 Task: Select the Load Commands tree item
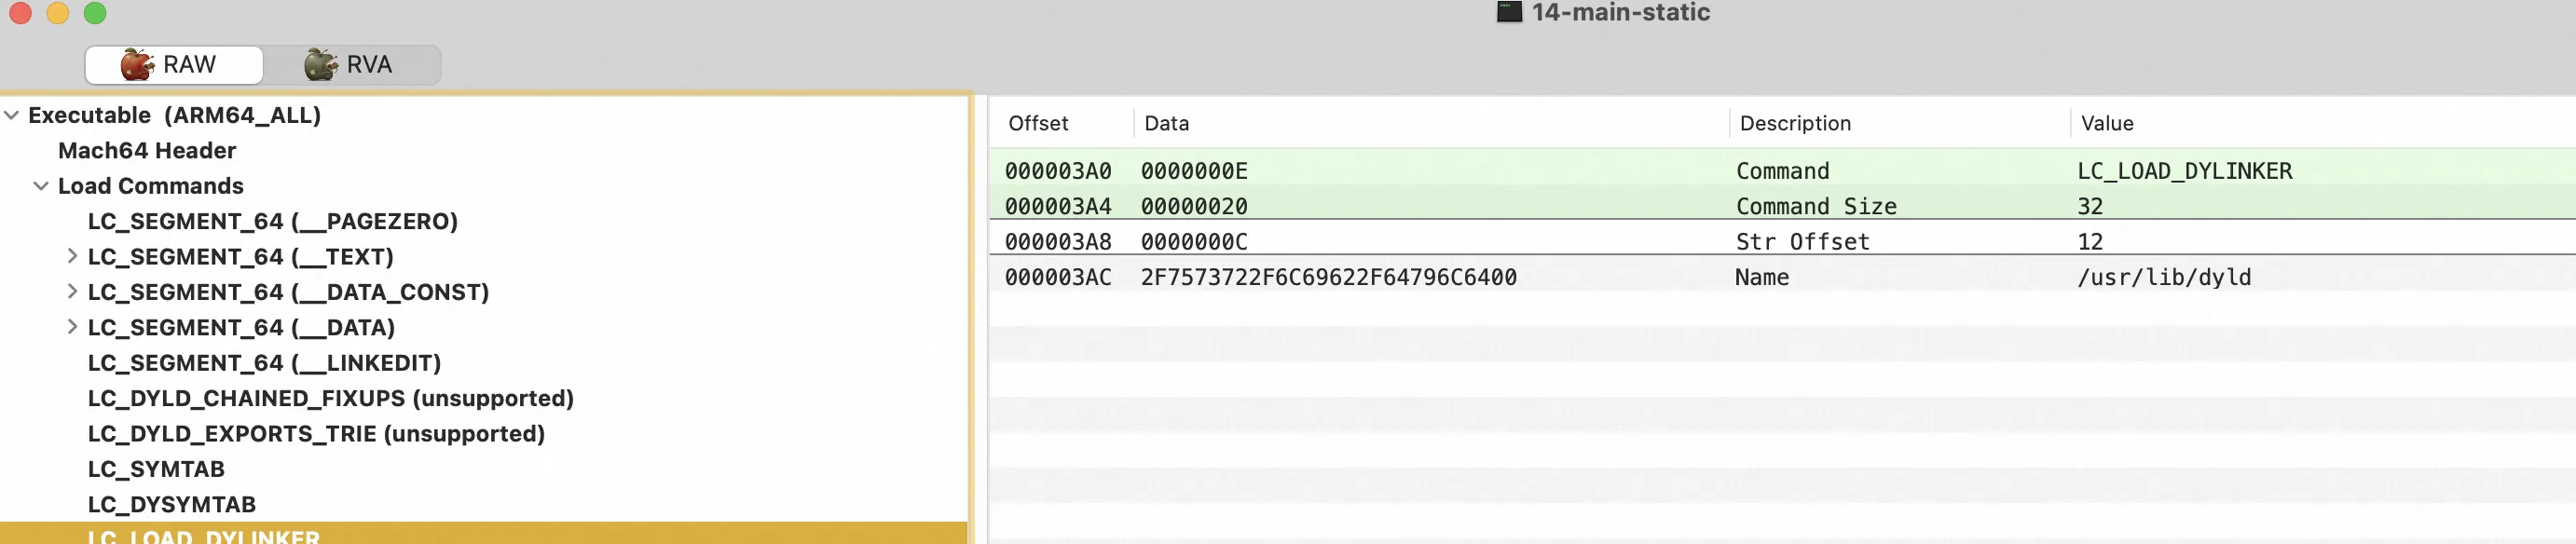(x=151, y=187)
